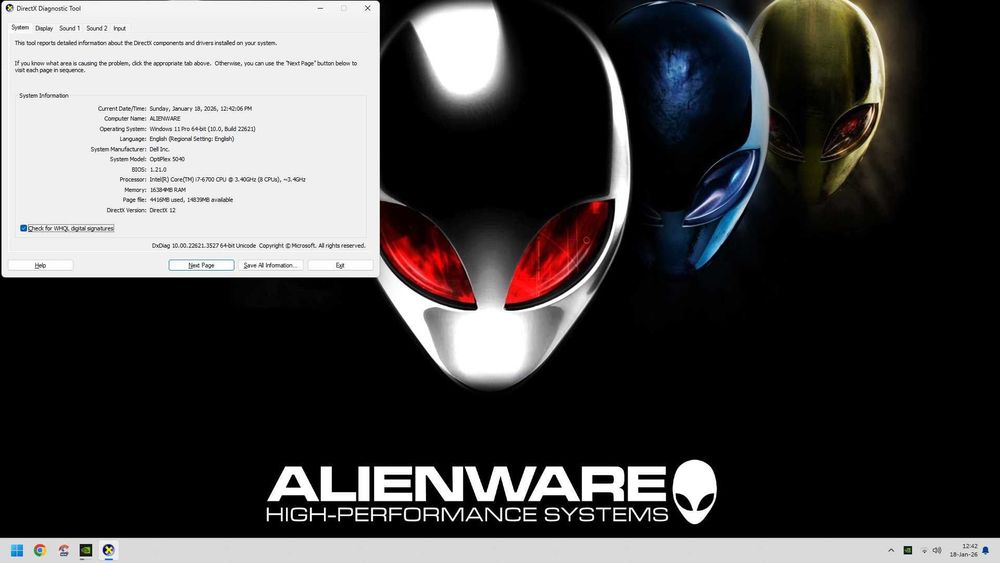This screenshot has height=563, width=1000.
Task: Click the Next Page button
Action: [x=202, y=265]
